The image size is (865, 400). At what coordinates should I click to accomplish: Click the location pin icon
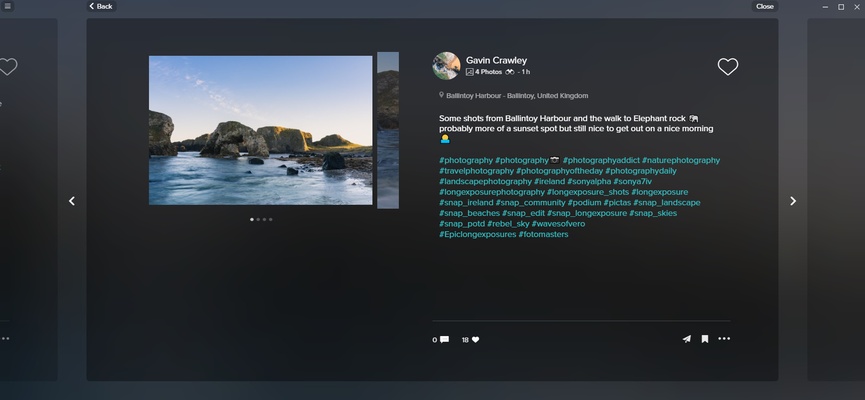tap(441, 95)
